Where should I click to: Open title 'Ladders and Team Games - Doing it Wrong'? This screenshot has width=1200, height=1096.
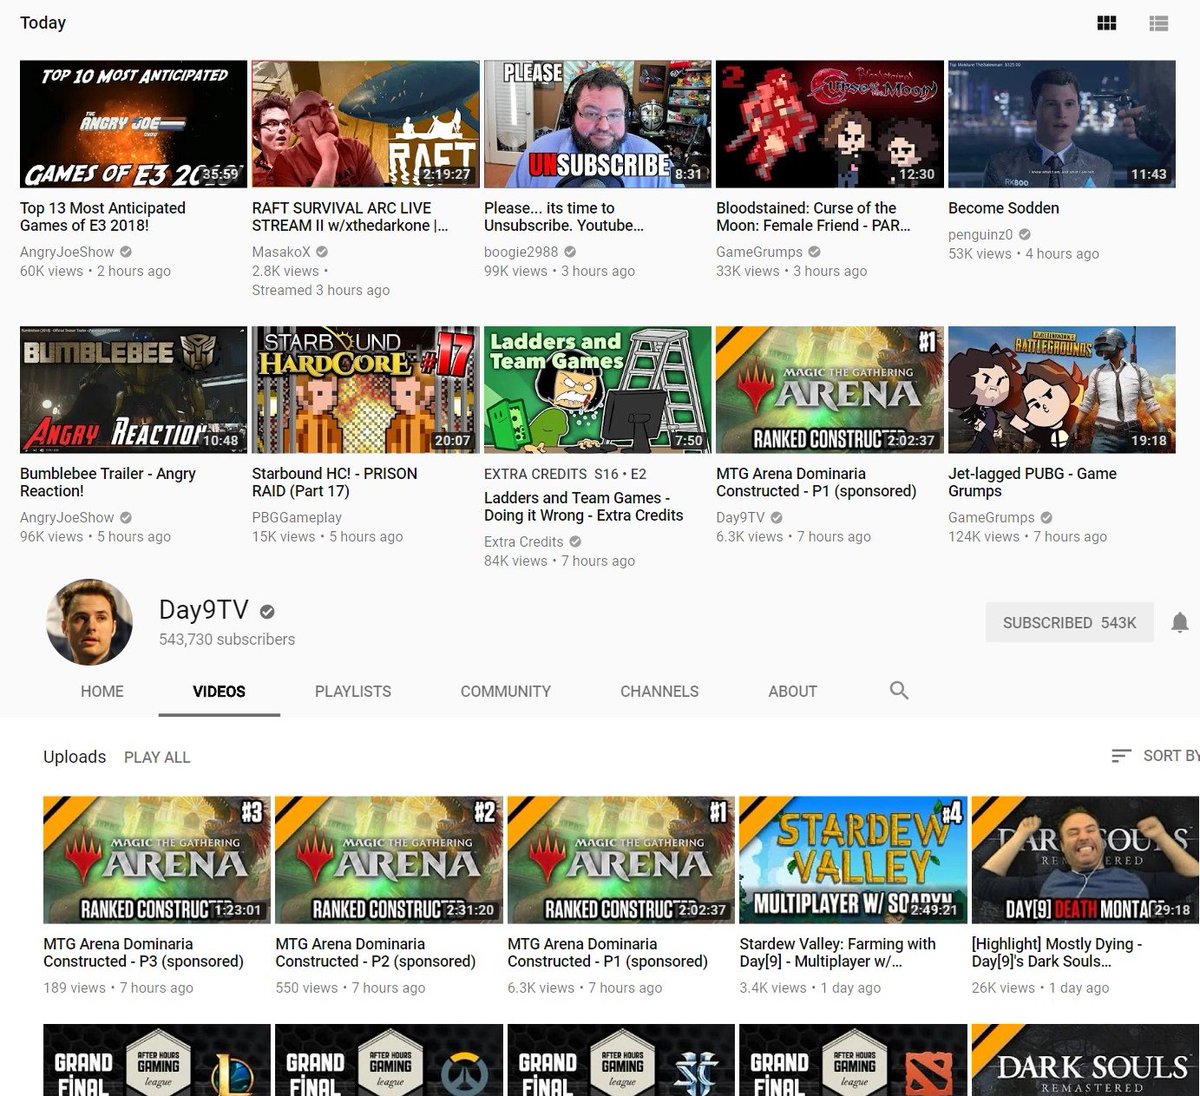click(x=583, y=506)
